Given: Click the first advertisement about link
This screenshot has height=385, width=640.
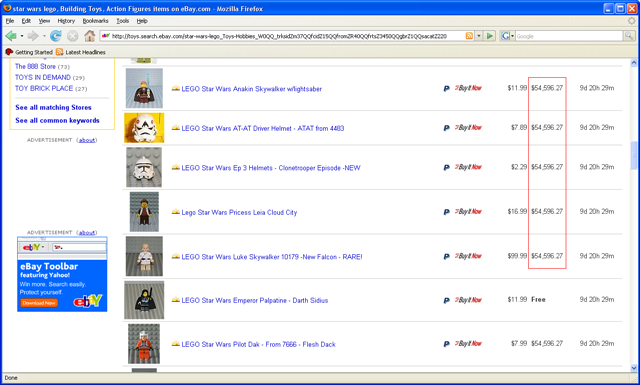Looking at the screenshot, I should coord(87,140).
